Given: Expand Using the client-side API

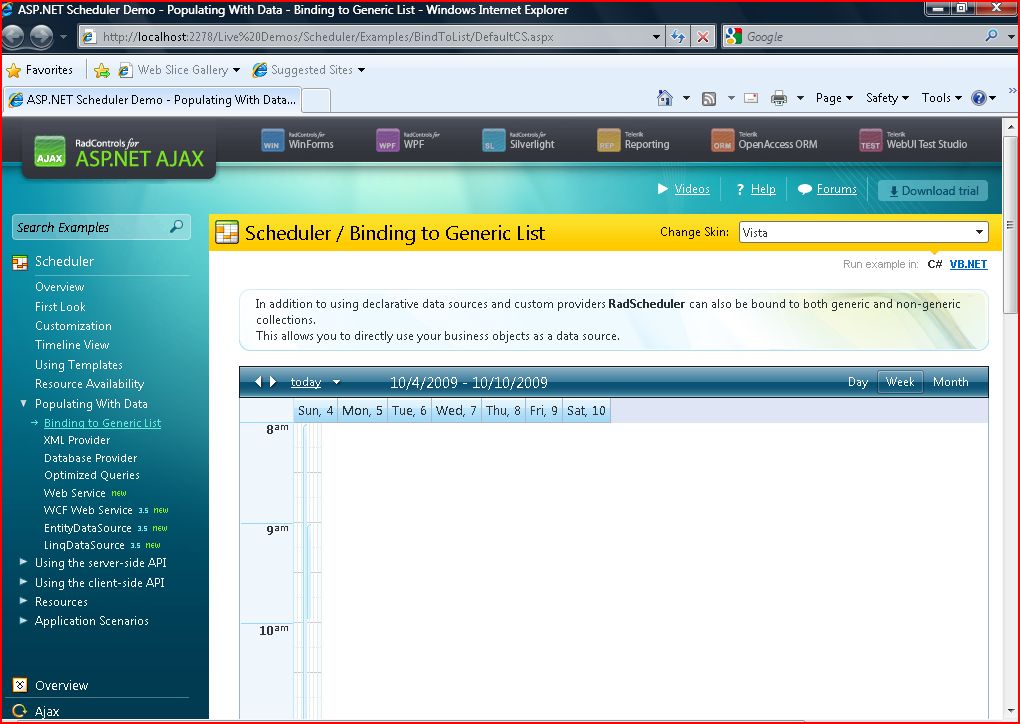Looking at the screenshot, I should tap(23, 582).
